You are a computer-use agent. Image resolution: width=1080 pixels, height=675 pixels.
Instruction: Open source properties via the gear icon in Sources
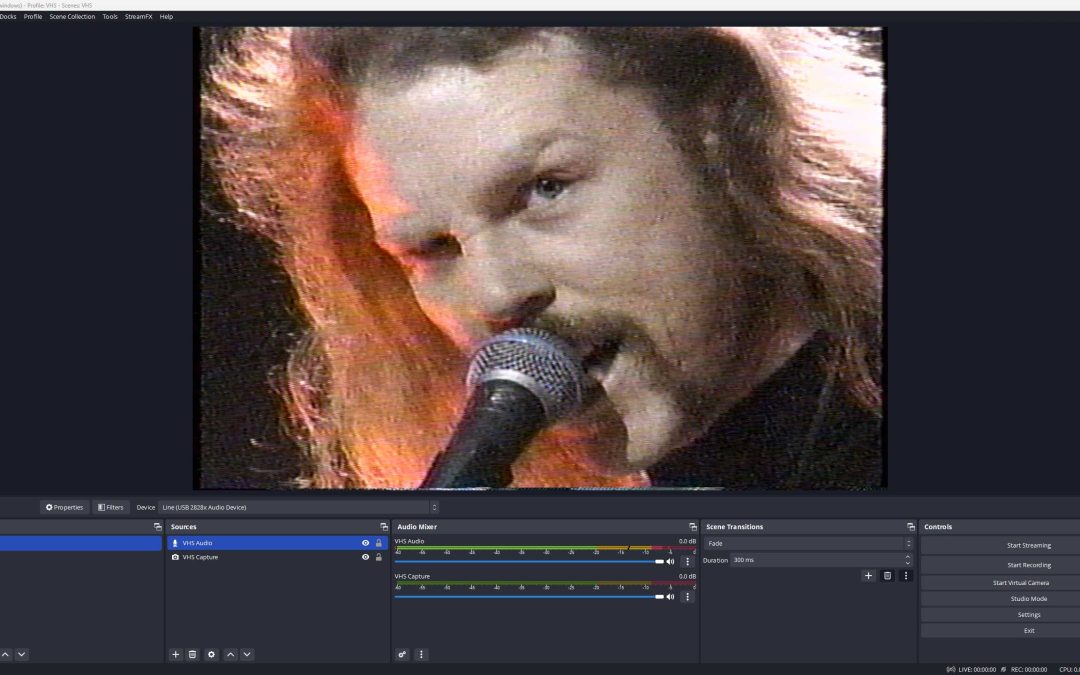pyautogui.click(x=211, y=654)
